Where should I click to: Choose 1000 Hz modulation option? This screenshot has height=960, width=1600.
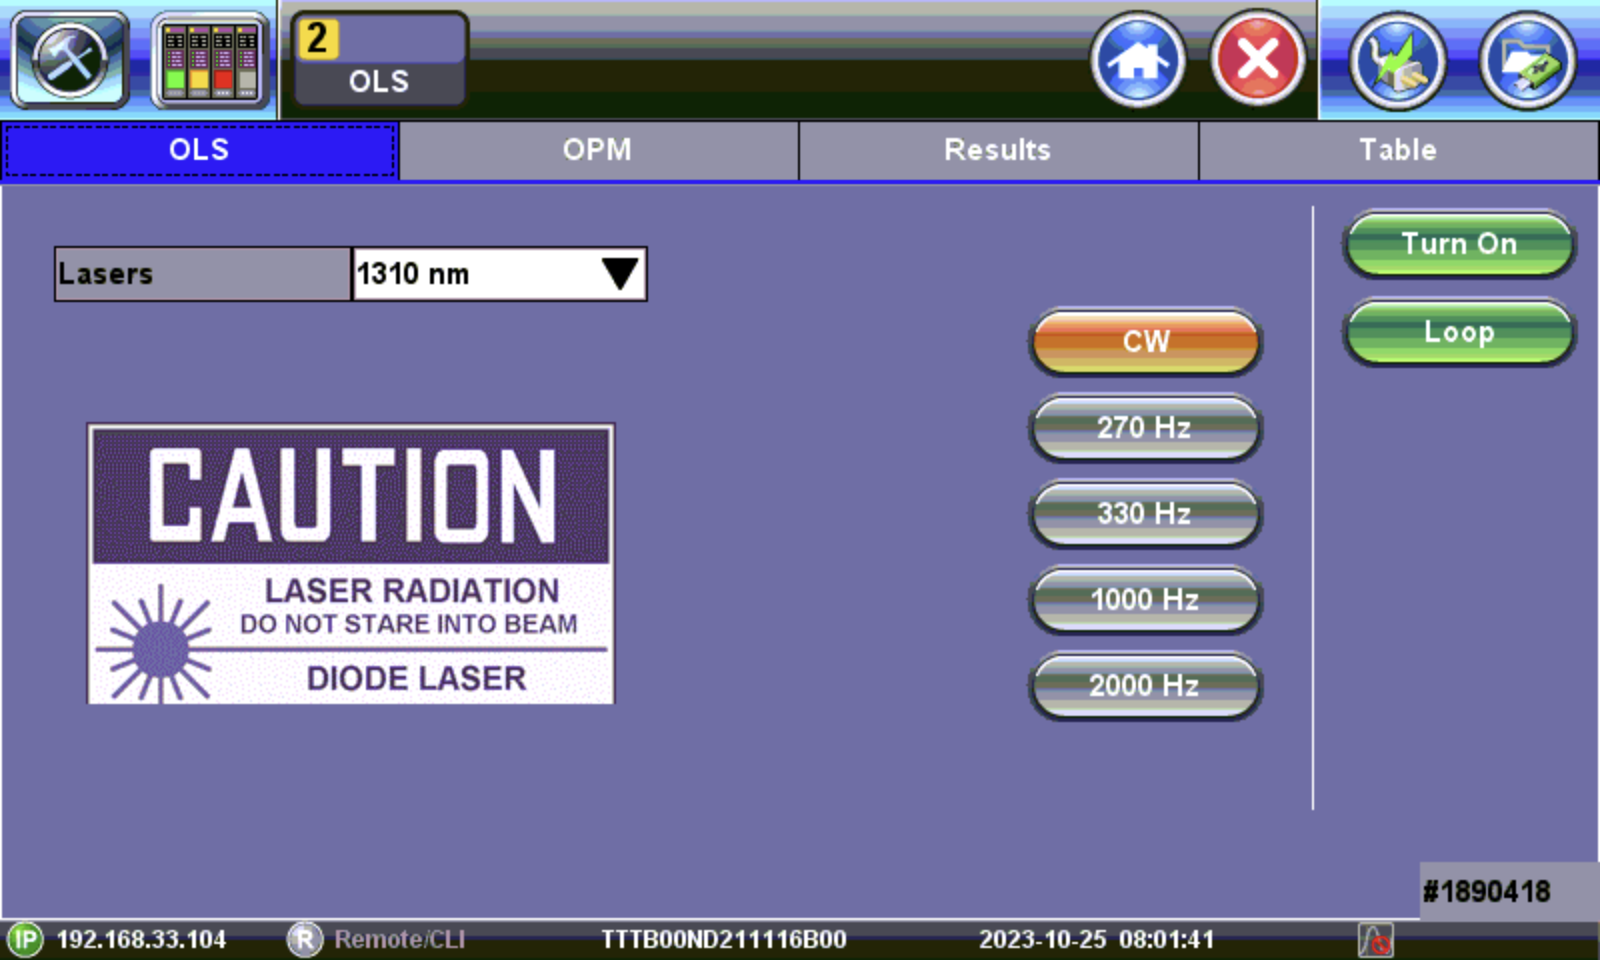[x=1145, y=600]
